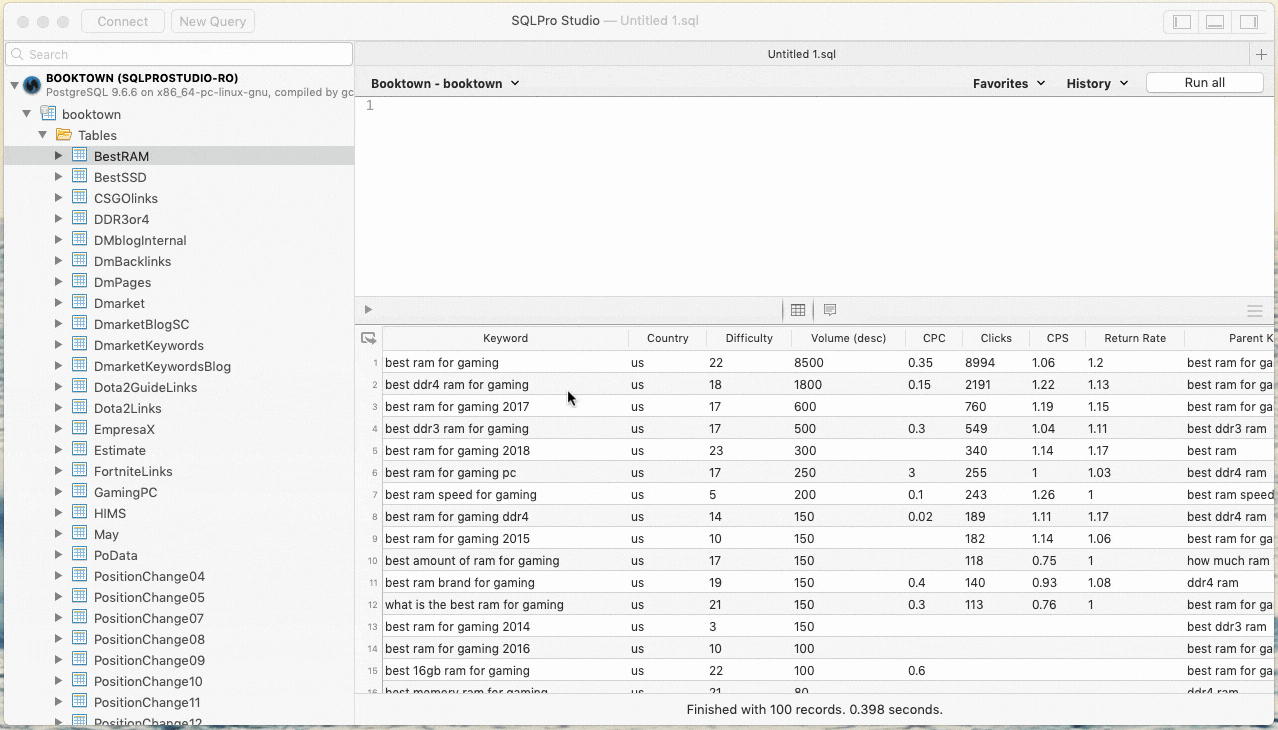Click the clicks value 2191
This screenshot has width=1278, height=730.
point(980,385)
